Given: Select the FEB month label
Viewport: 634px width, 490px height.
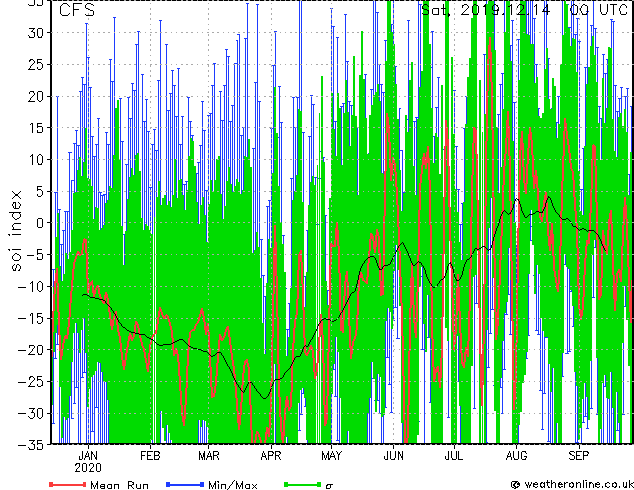Looking at the screenshot, I should [x=150, y=456].
